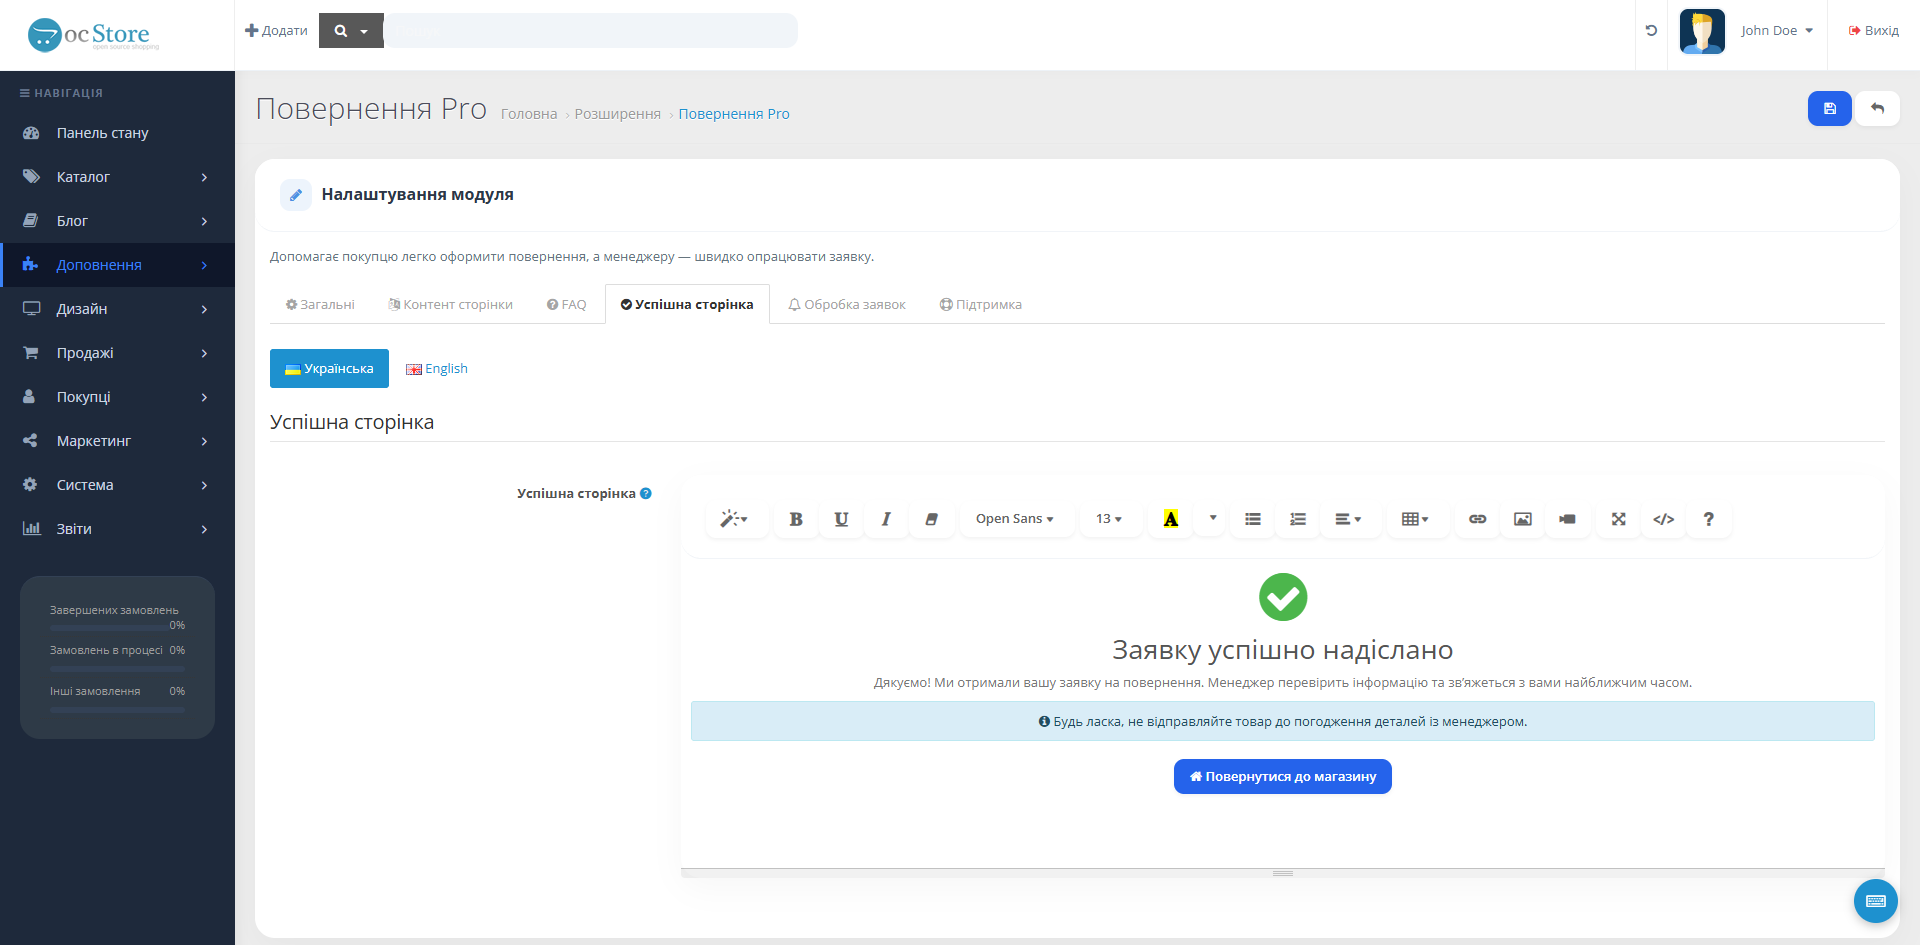Click the Додати button in header
The height and width of the screenshot is (945, 1920).
276,31
